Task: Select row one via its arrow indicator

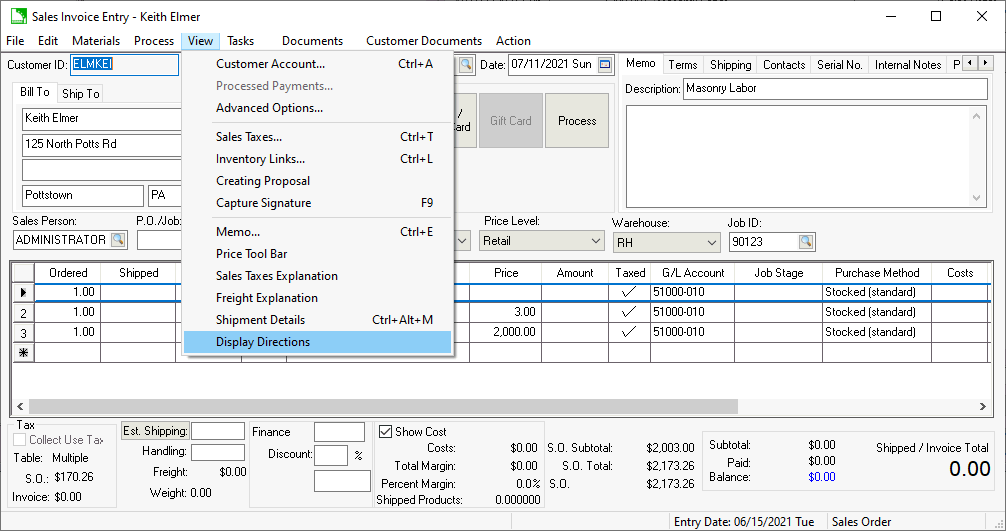Action: pos(22,292)
